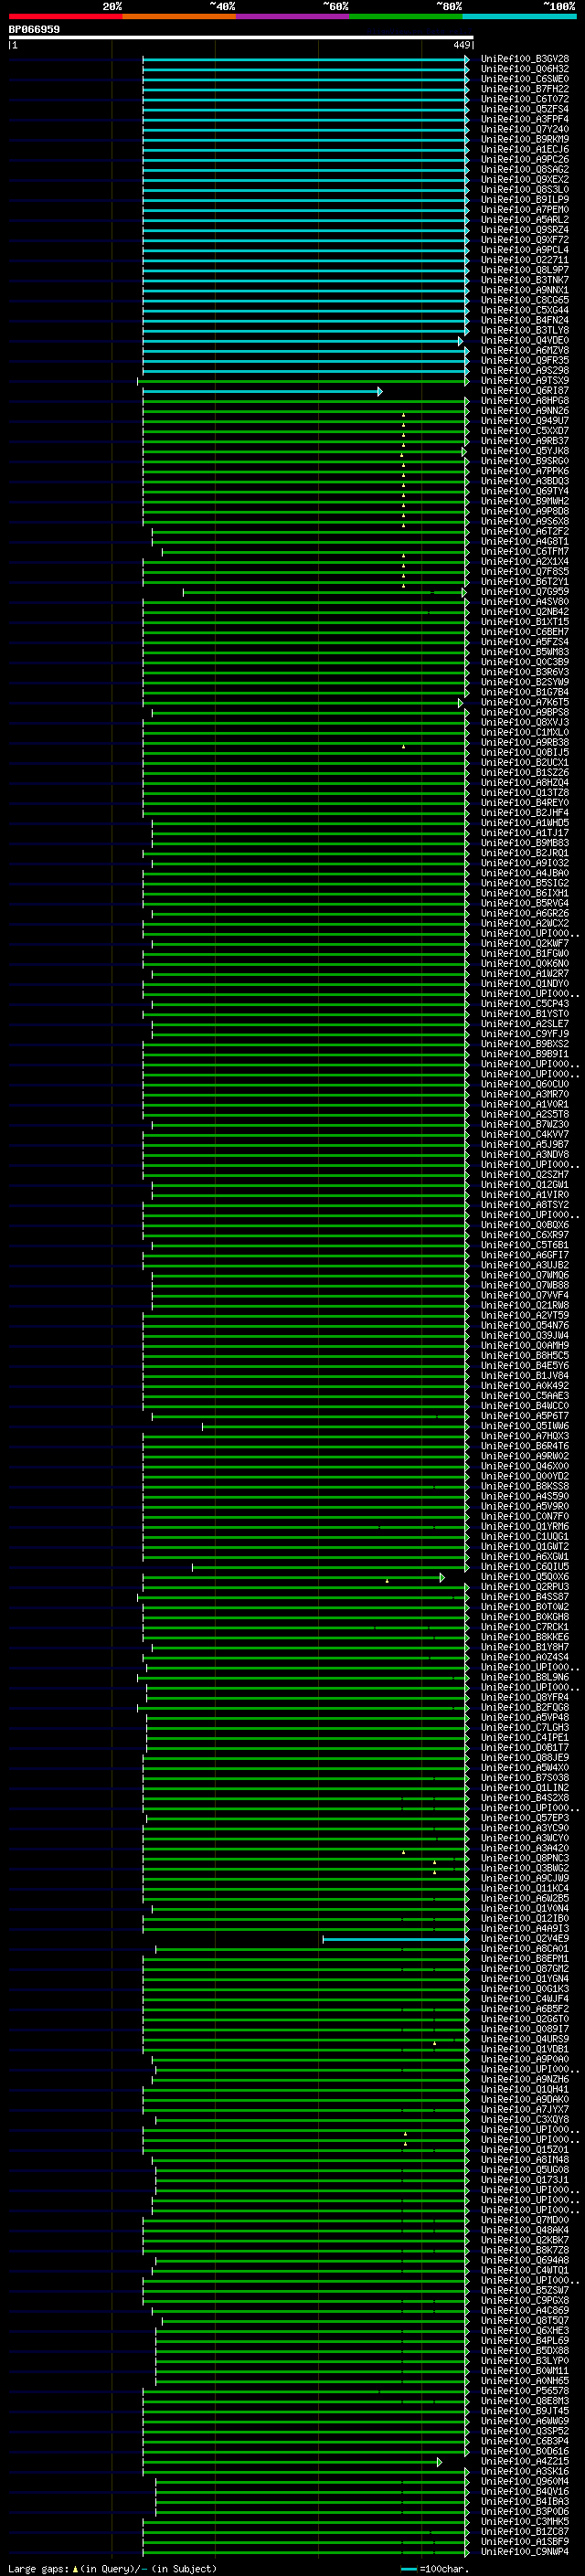Select subject UniRef100_A1ECJ6
Viewport: 585px width, 2576px height.
524,149
